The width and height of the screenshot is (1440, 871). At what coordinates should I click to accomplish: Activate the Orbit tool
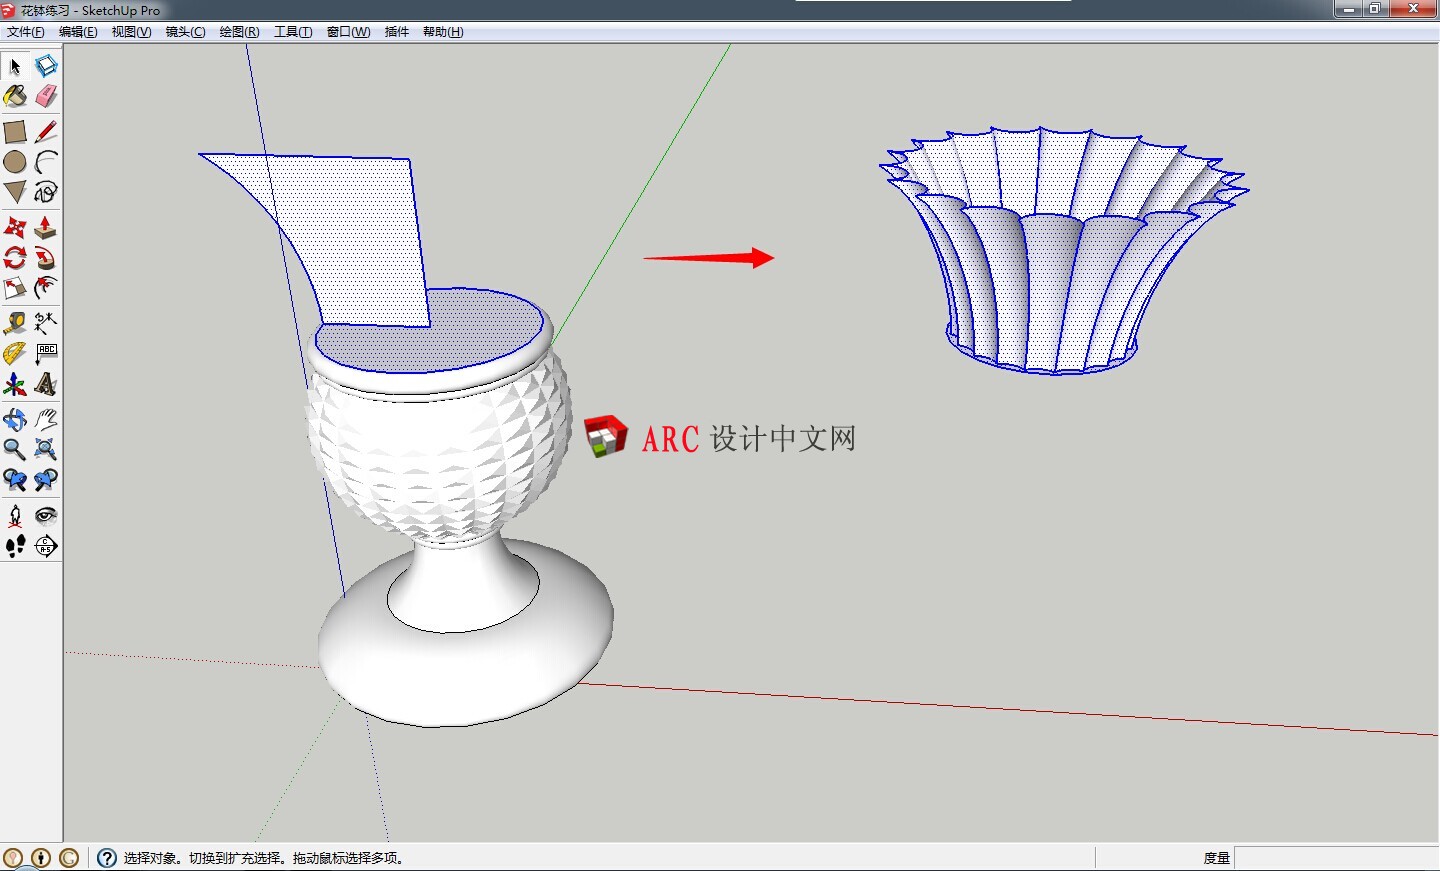(x=15, y=419)
